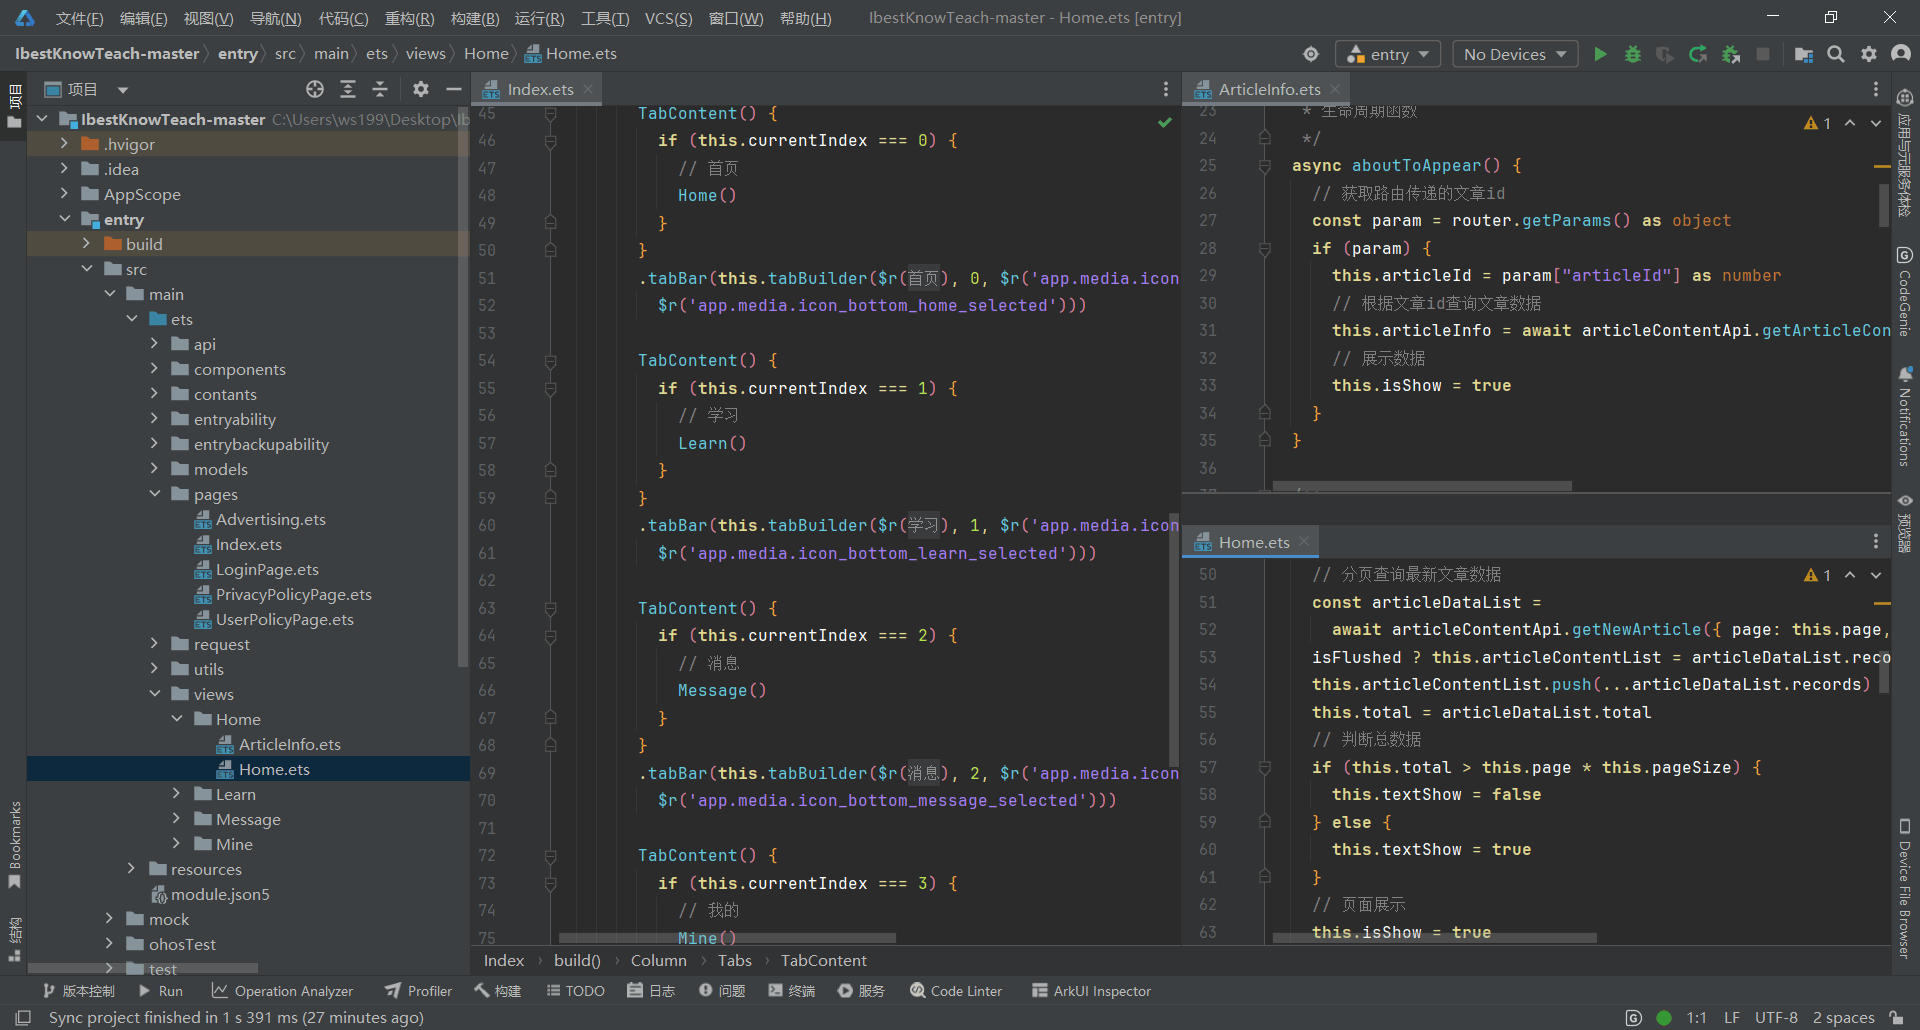Open Home.ets editor pane options menu
Screen dimensions: 1920x1030
1876,541
